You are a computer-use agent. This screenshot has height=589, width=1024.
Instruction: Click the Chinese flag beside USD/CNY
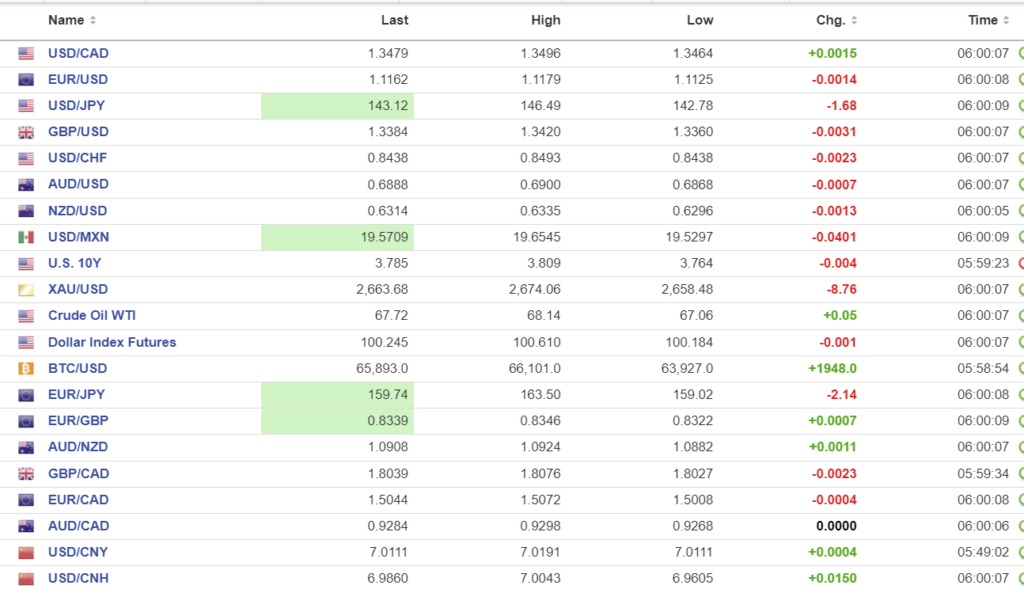26,552
